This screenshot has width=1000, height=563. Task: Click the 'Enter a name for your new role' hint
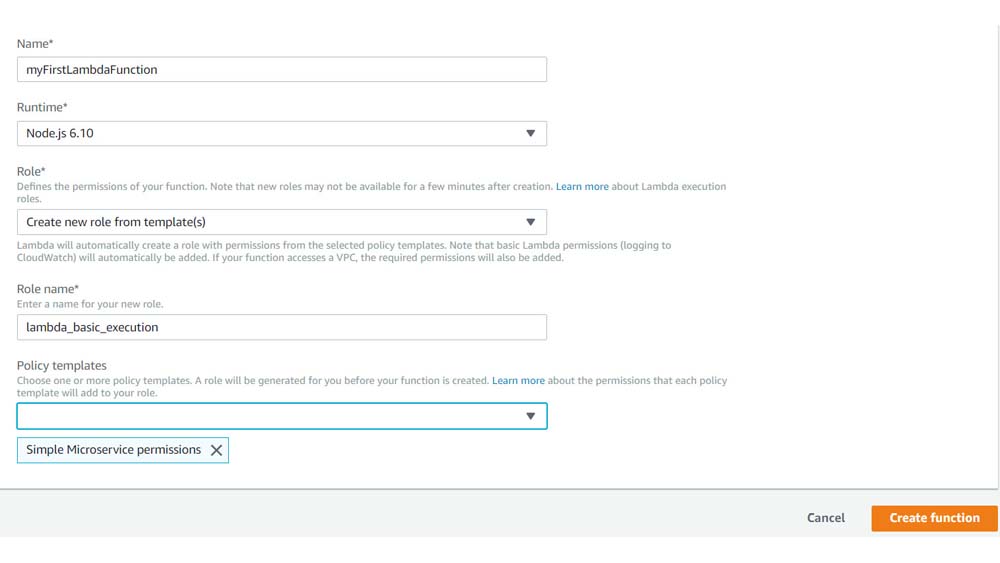(x=90, y=303)
